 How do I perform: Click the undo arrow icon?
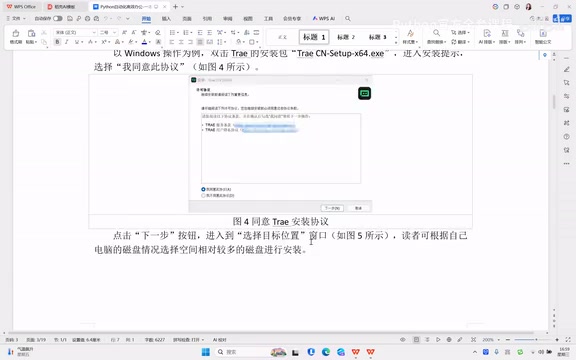coord(106,18)
